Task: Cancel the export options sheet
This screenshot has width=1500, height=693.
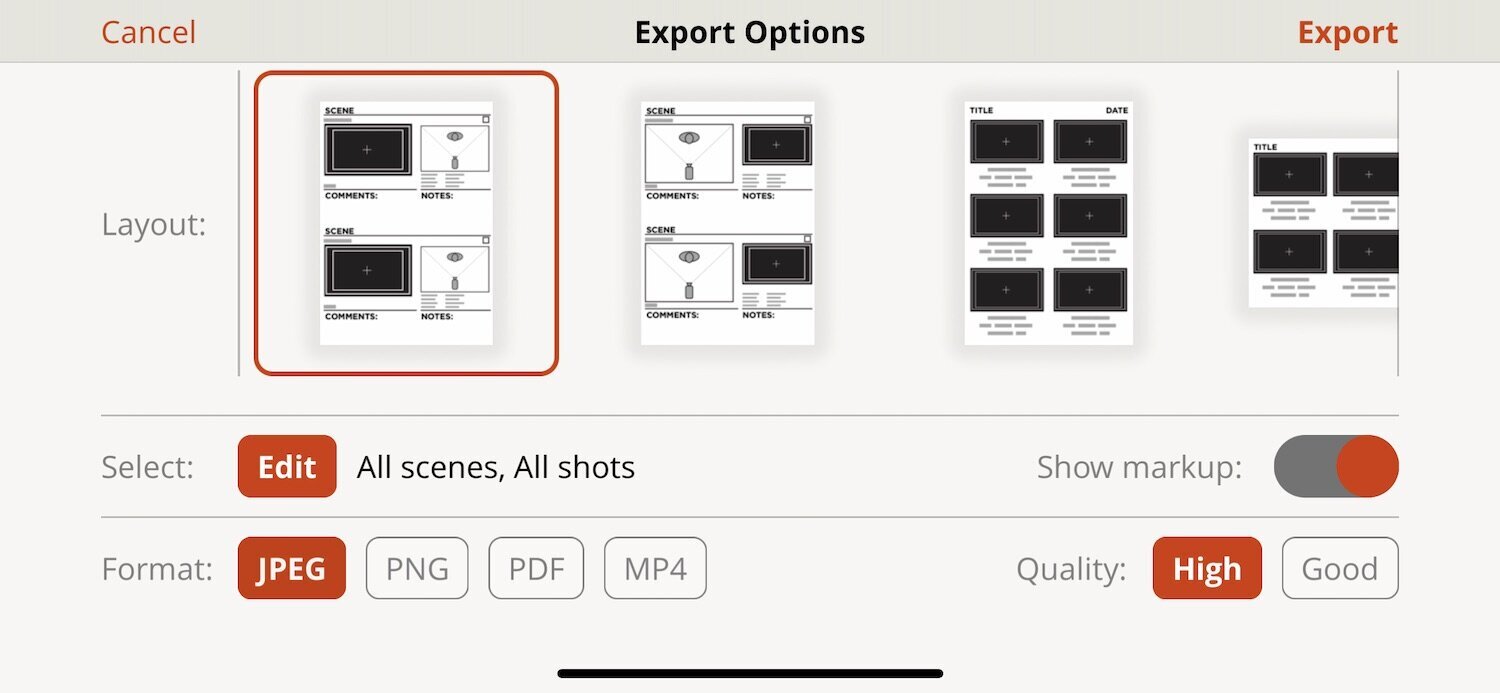Action: (148, 31)
